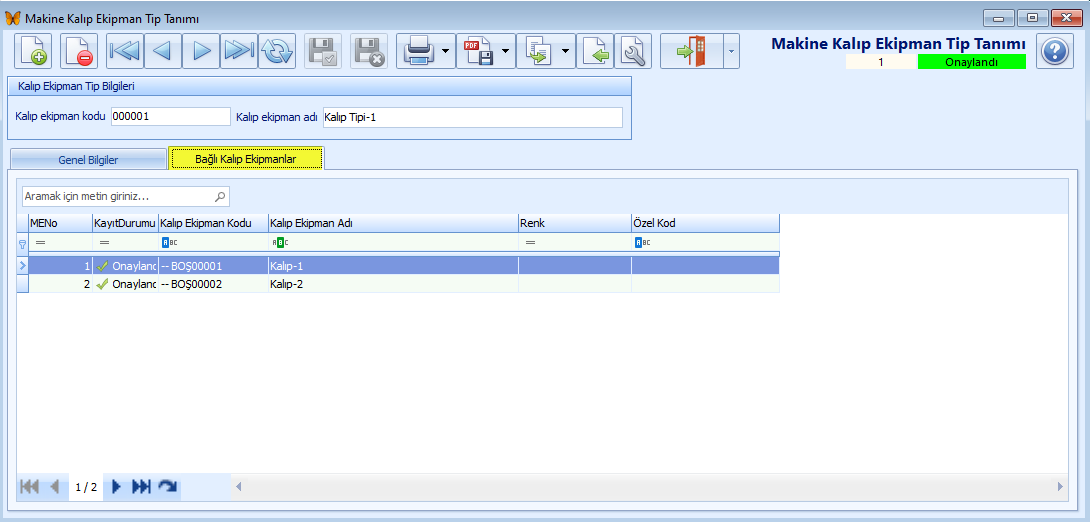Click the new record icon with green plus

pyautogui.click(x=34, y=51)
